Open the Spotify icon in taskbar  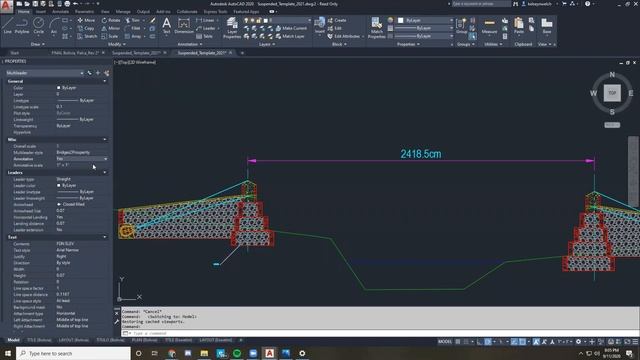pos(237,353)
